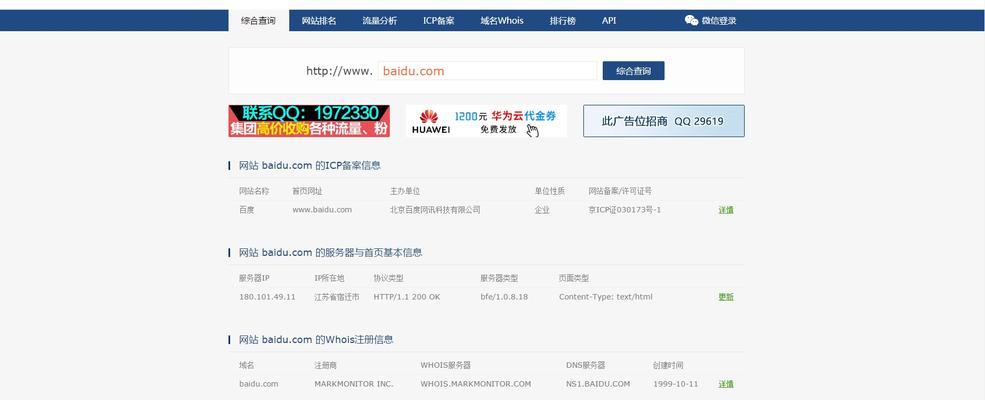Click 微信登录 link text

point(719,21)
